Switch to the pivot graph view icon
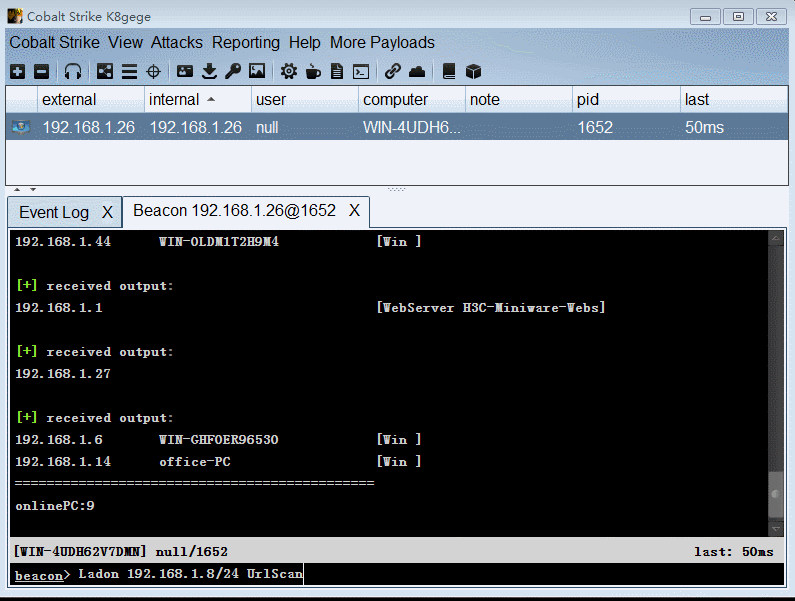The image size is (795, 601). 105,72
